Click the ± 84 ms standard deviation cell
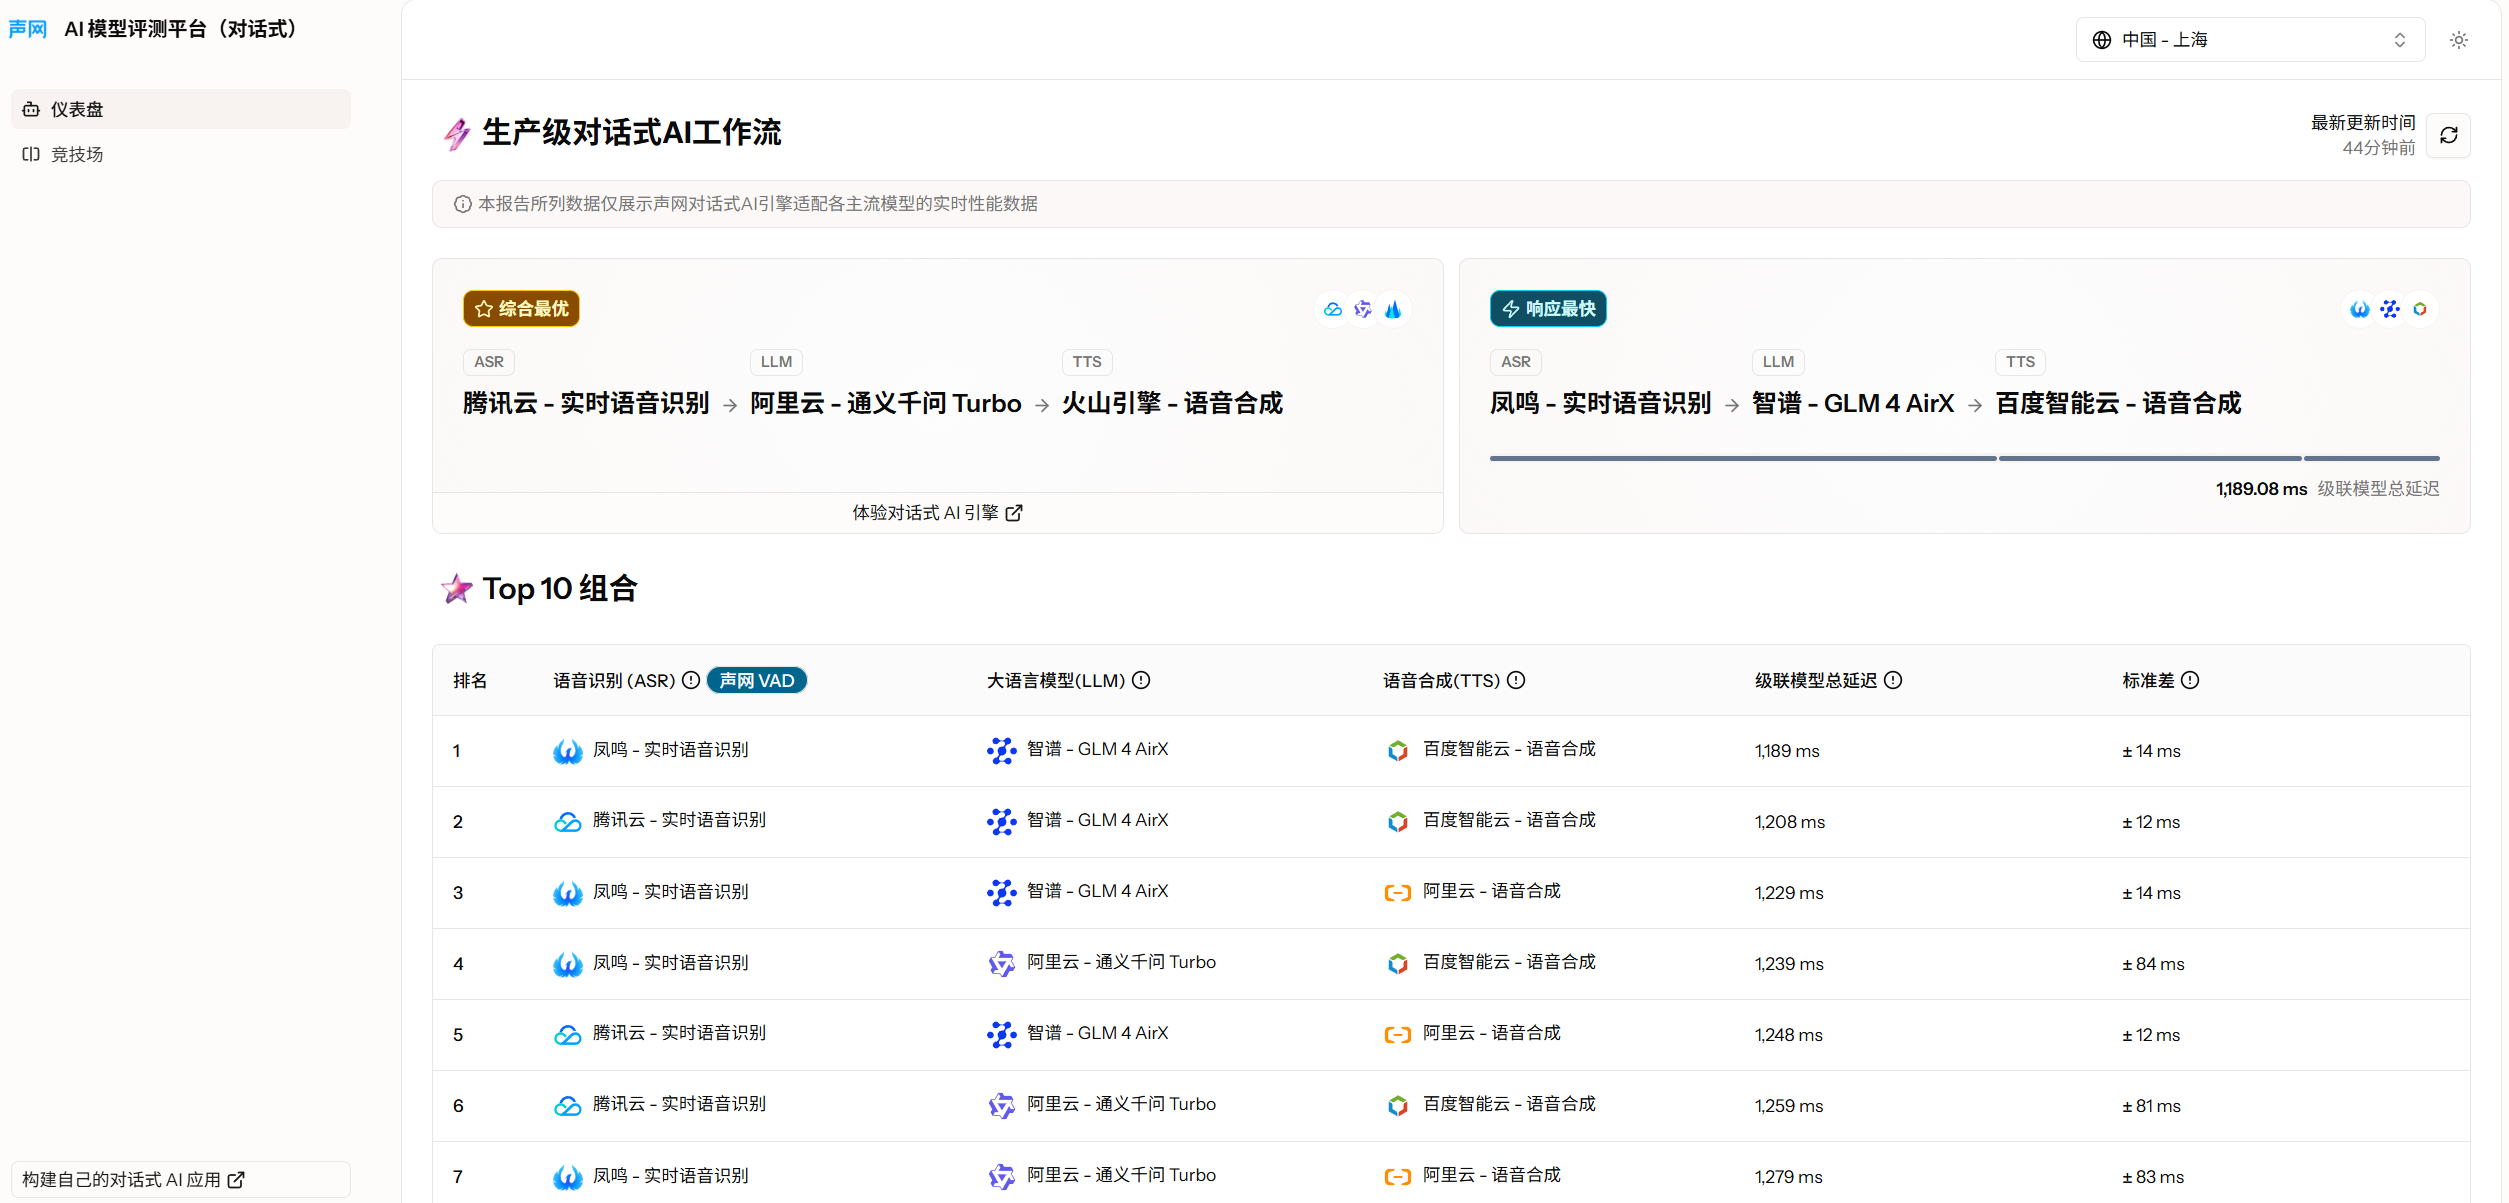The height and width of the screenshot is (1203, 2509). 2153,964
